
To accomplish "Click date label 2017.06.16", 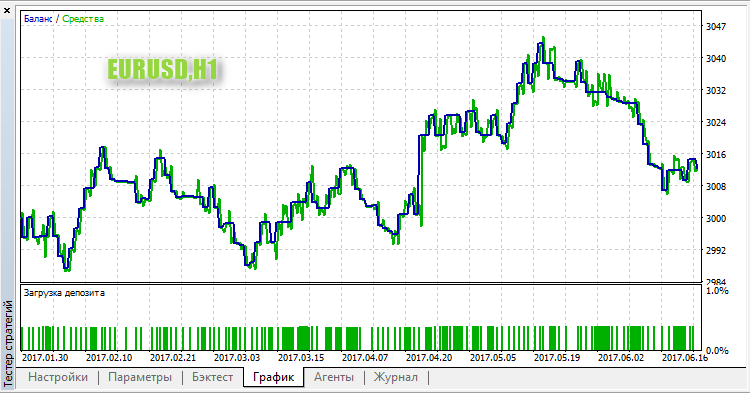I will pos(684,358).
